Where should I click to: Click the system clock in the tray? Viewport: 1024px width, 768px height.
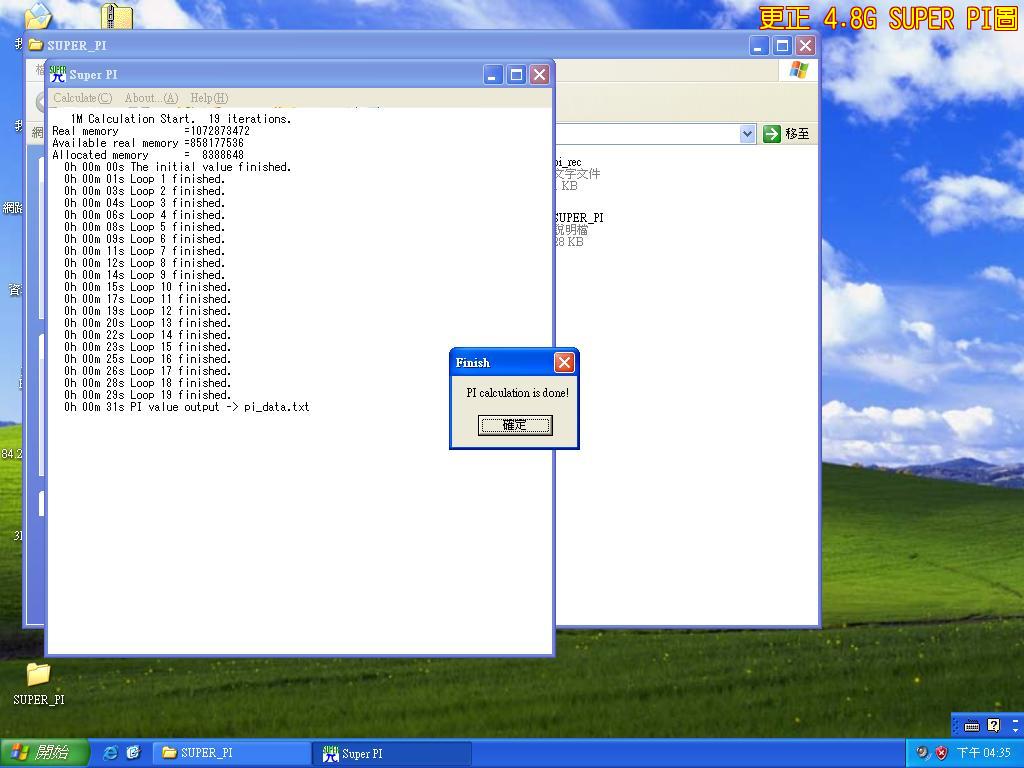pos(983,753)
